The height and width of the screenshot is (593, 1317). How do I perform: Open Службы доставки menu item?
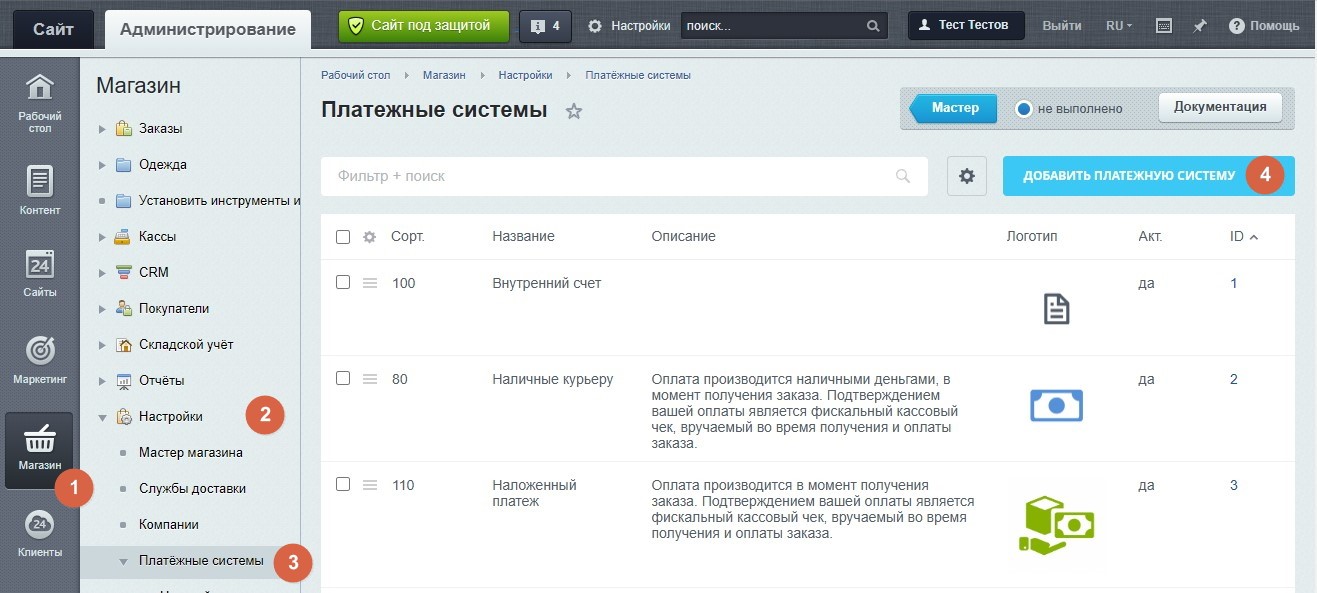click(x=192, y=489)
